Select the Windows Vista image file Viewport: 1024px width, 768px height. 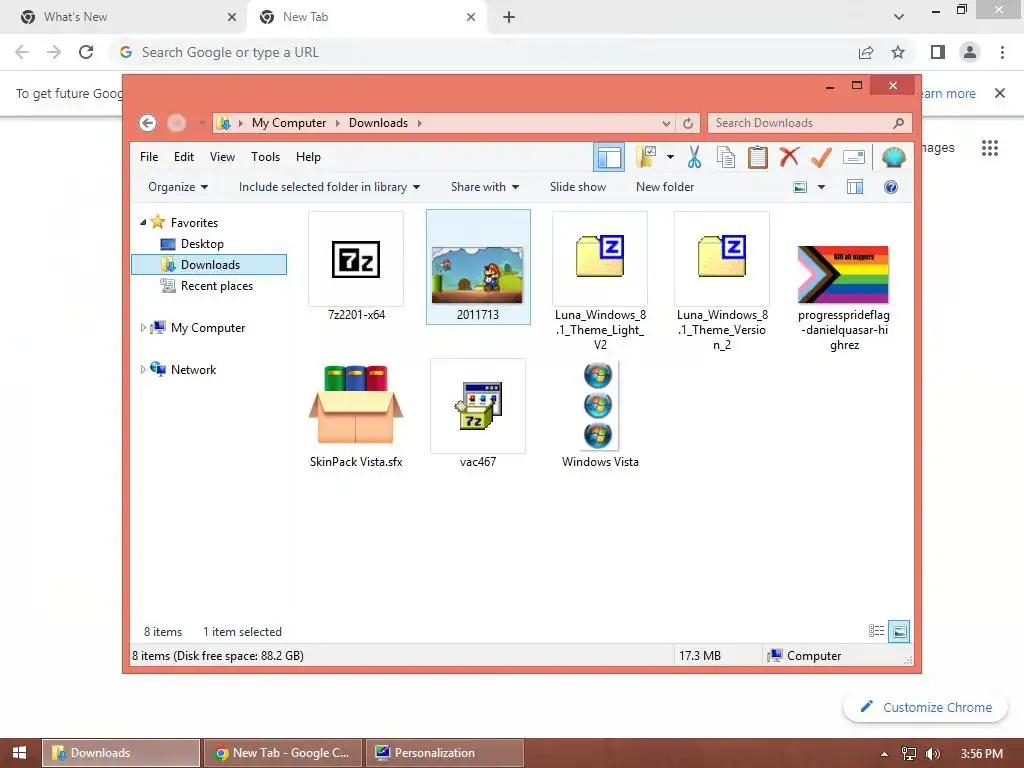tap(600, 413)
